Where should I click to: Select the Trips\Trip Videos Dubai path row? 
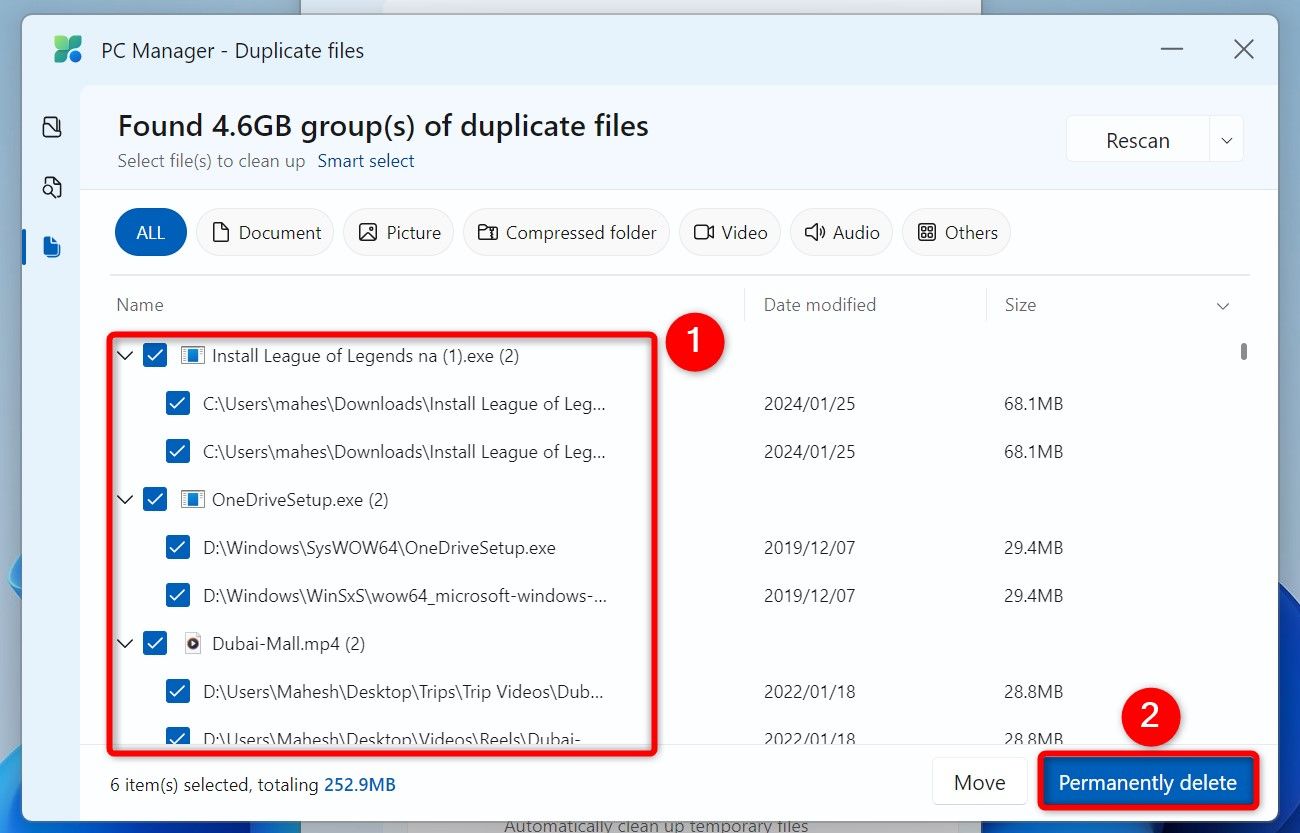pyautogui.click(x=404, y=692)
